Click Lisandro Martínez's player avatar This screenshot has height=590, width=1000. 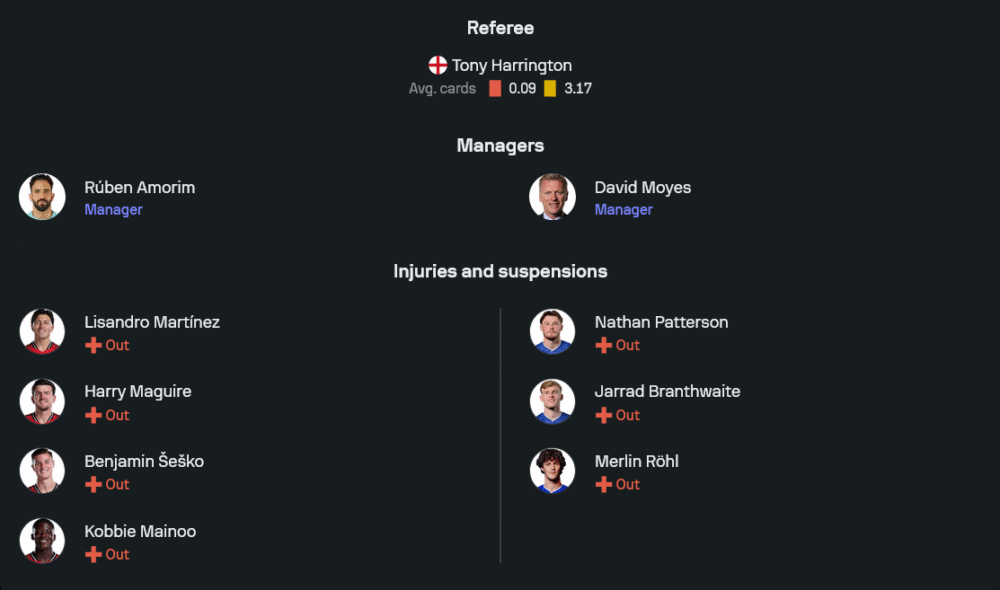click(42, 332)
